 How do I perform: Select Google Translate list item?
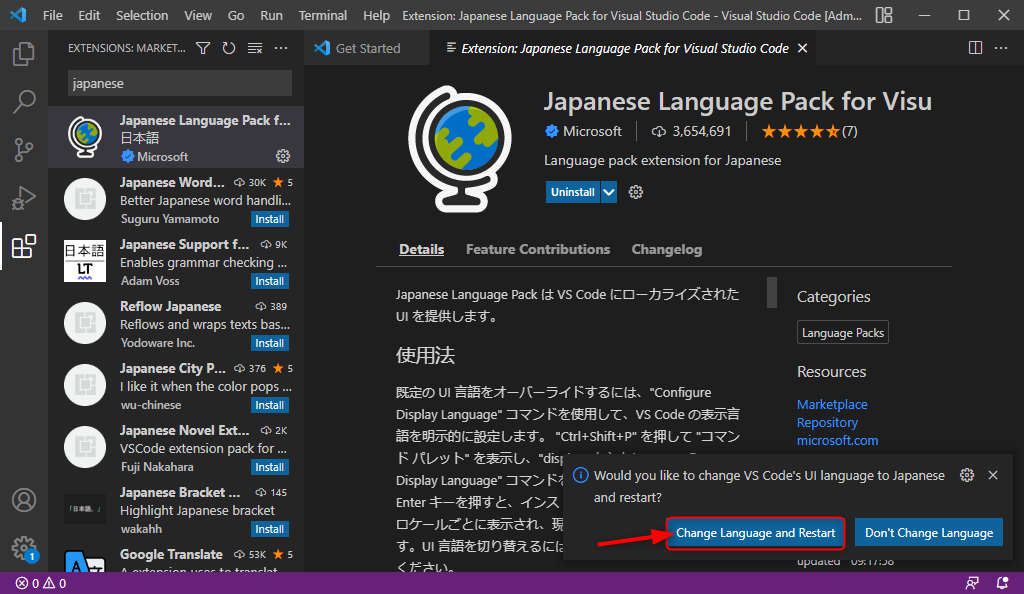(x=176, y=557)
